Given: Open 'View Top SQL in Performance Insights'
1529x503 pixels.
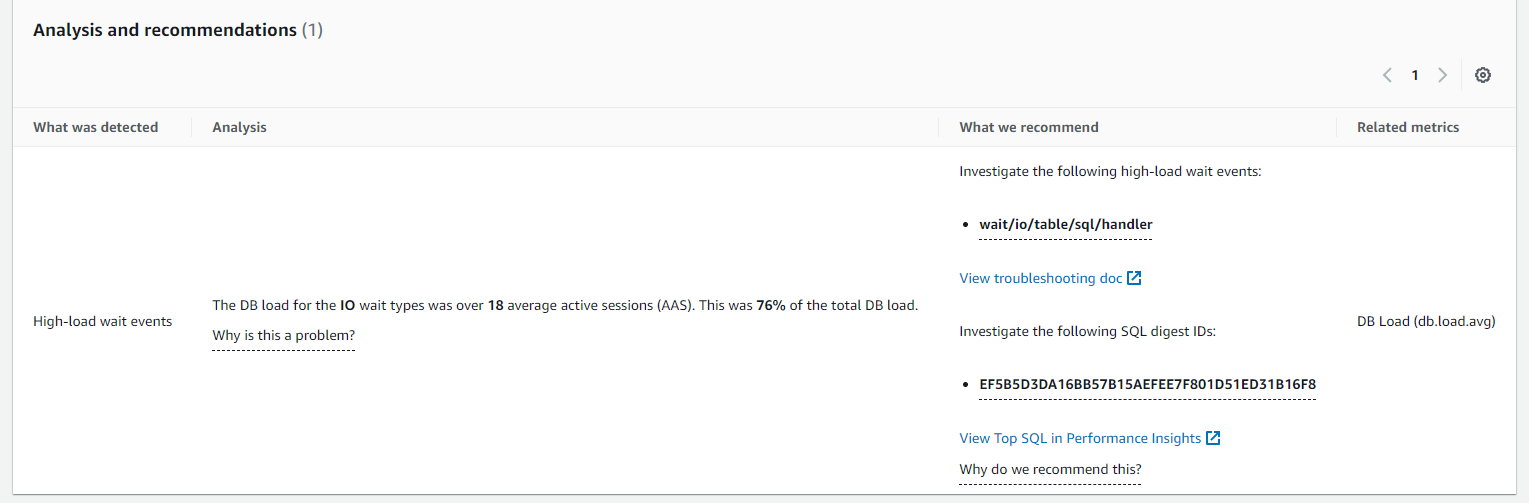Looking at the screenshot, I should 1080,438.
